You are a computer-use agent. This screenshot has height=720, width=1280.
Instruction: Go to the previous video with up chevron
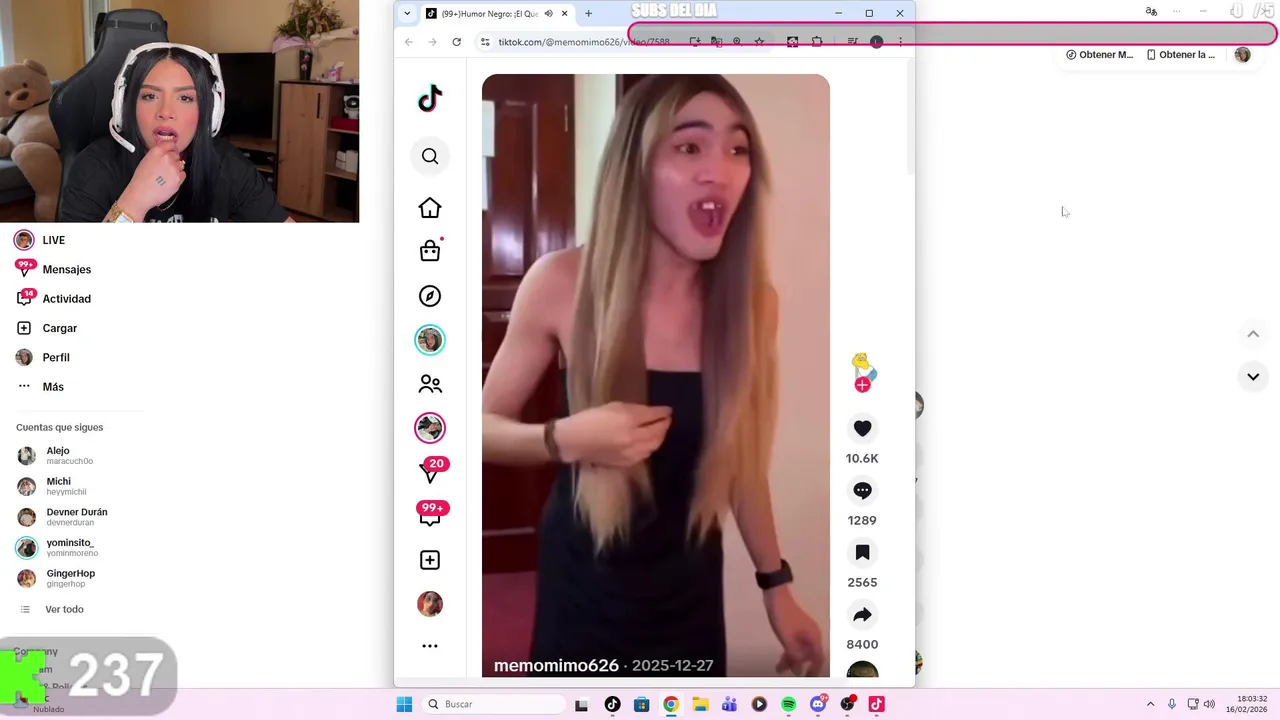[x=1253, y=334]
